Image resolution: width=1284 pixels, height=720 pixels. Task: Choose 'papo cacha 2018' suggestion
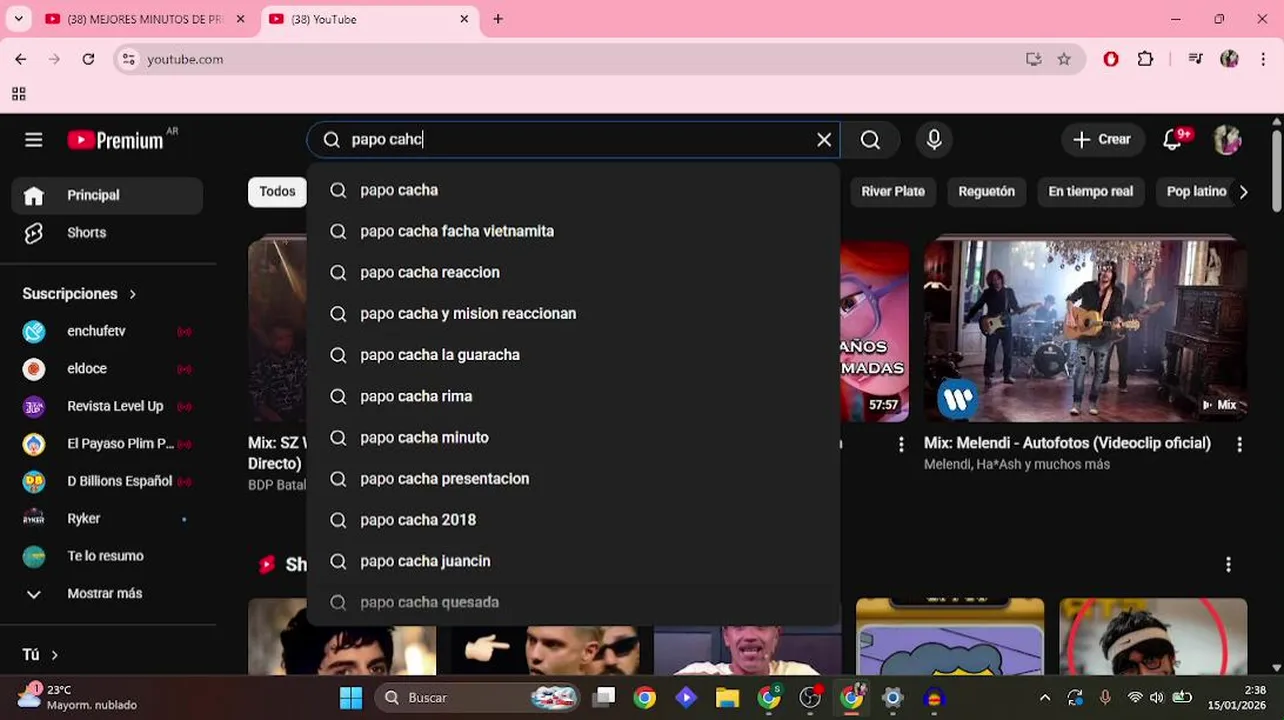tap(573, 520)
